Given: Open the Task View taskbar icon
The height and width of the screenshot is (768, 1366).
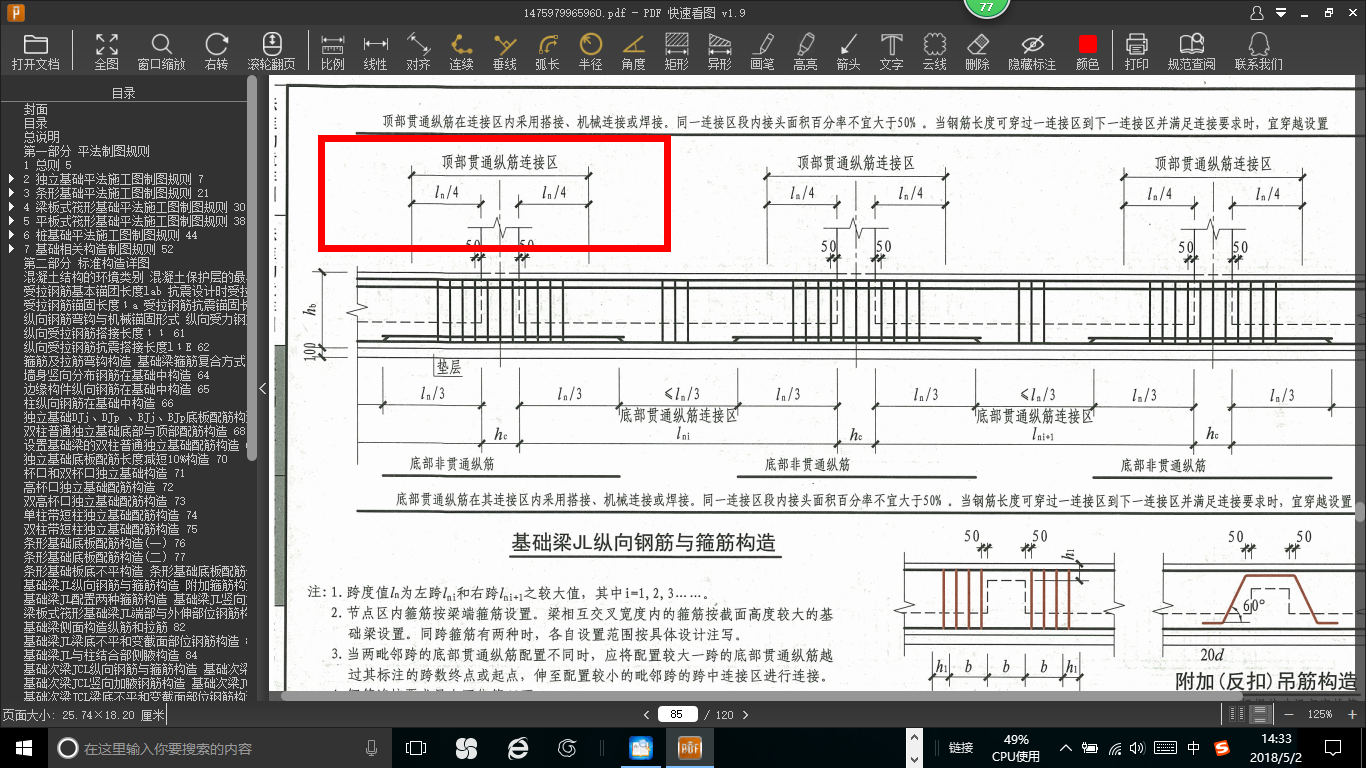Looking at the screenshot, I should (416, 747).
